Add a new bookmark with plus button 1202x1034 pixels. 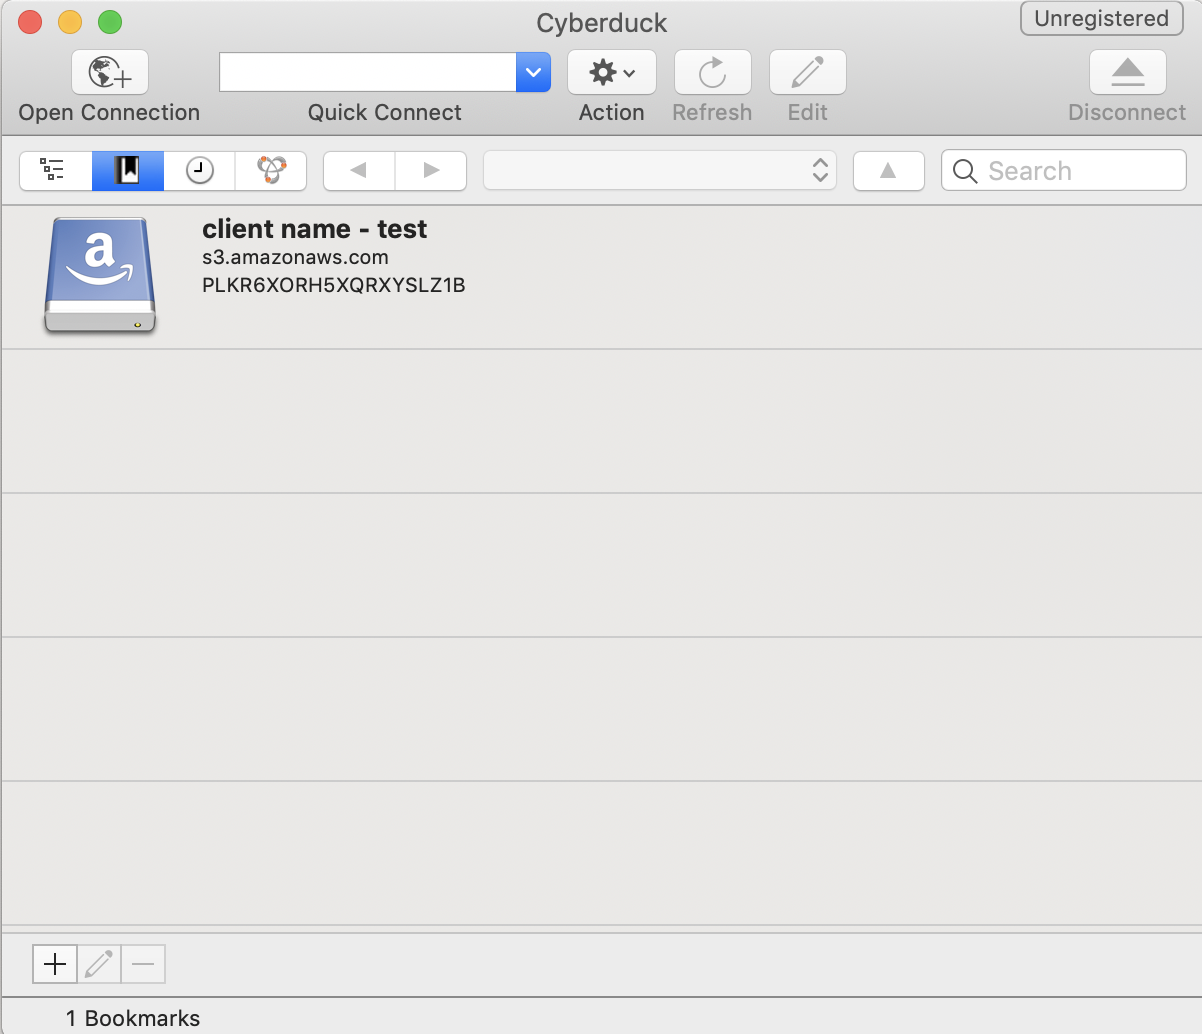click(x=55, y=964)
